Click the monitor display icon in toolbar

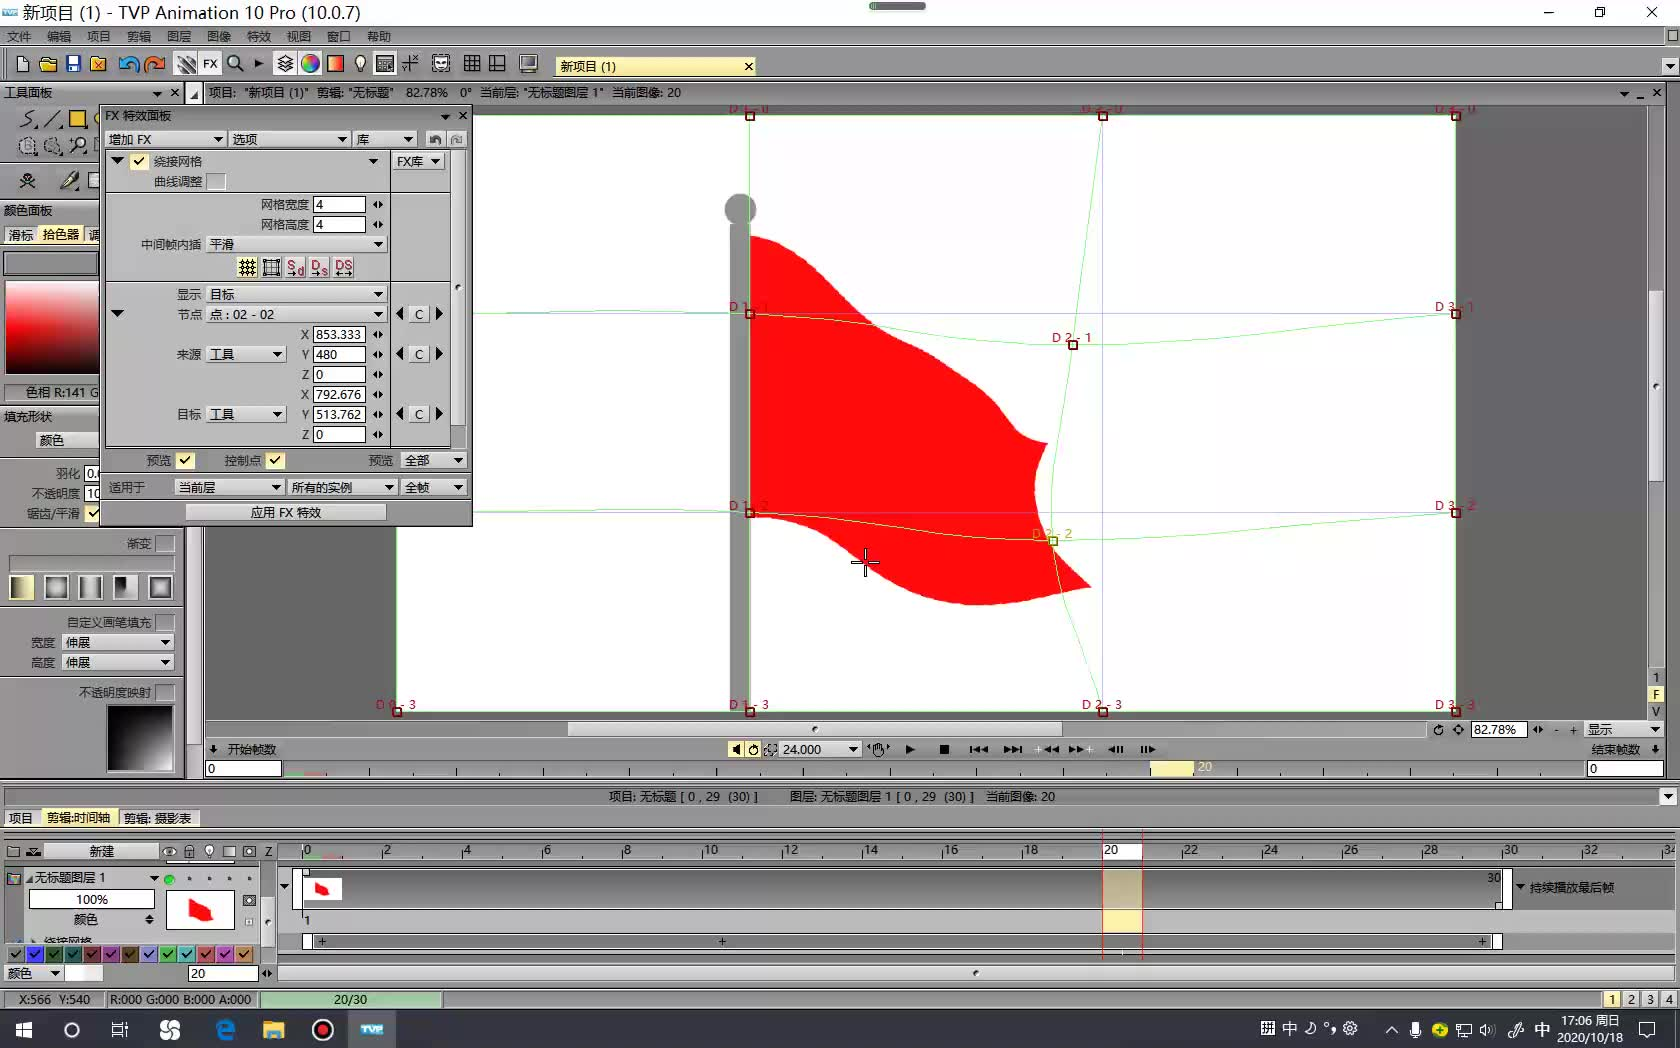[x=529, y=64]
